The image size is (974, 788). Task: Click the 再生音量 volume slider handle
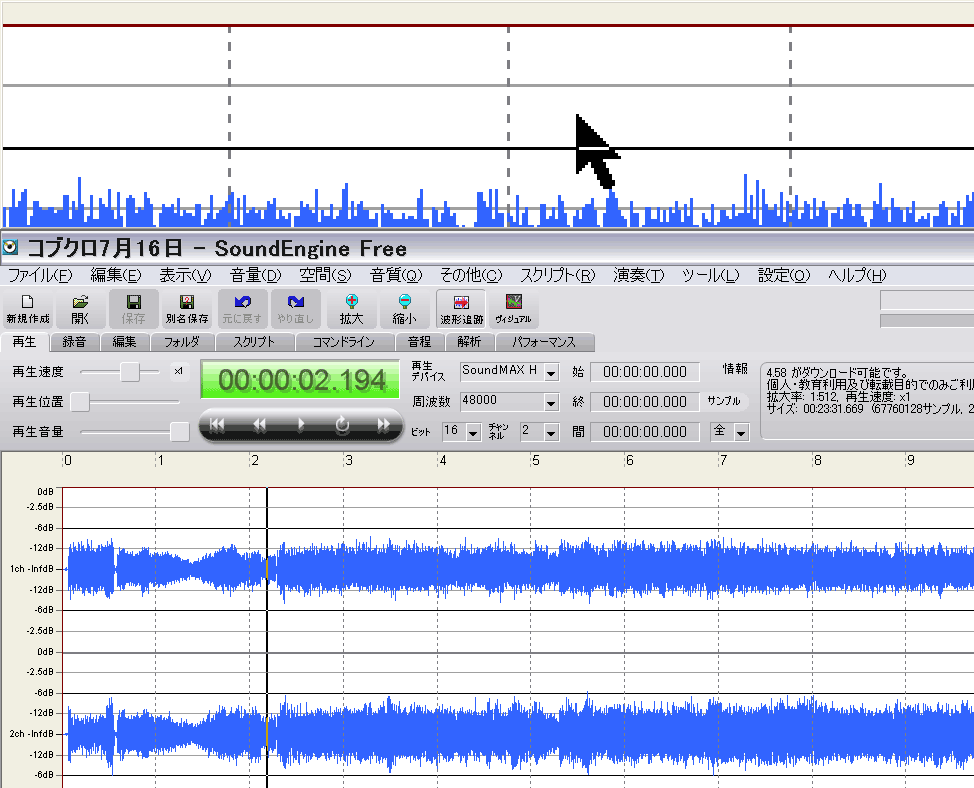point(180,432)
